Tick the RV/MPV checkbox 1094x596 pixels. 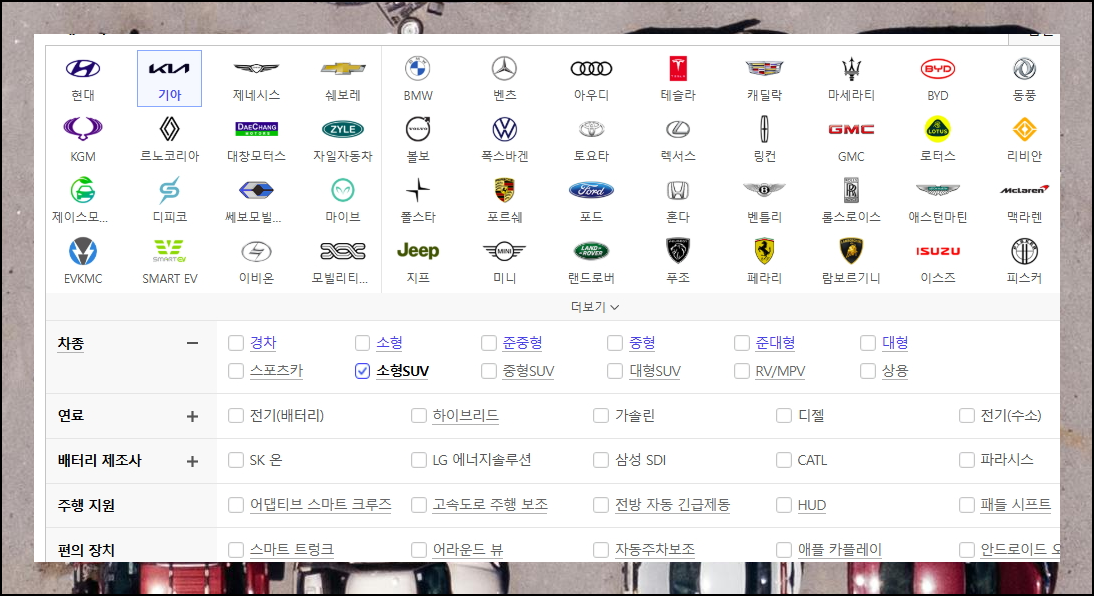(742, 371)
